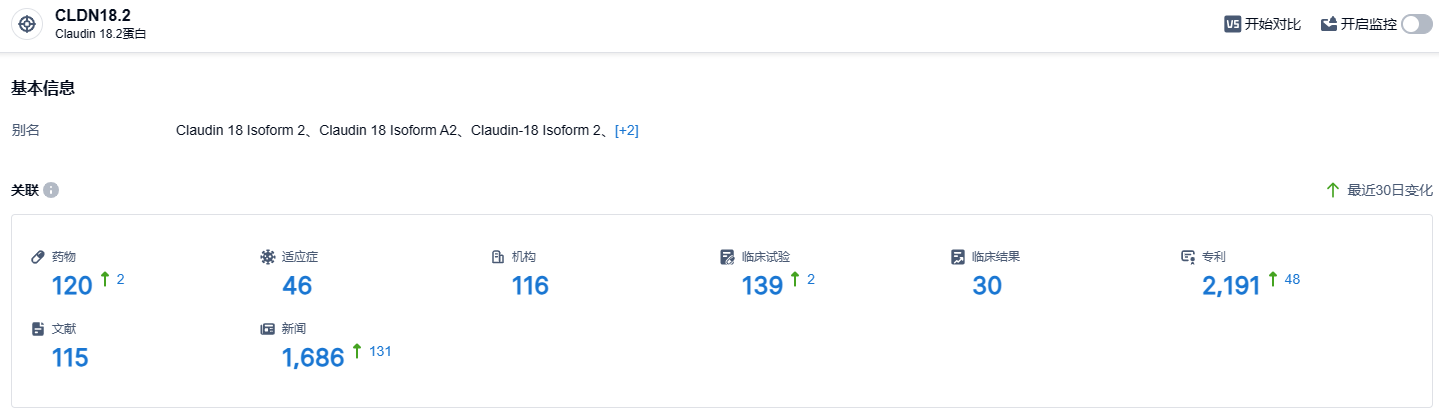Open the 1,686 news count
The height and width of the screenshot is (414, 1439).
[313, 358]
